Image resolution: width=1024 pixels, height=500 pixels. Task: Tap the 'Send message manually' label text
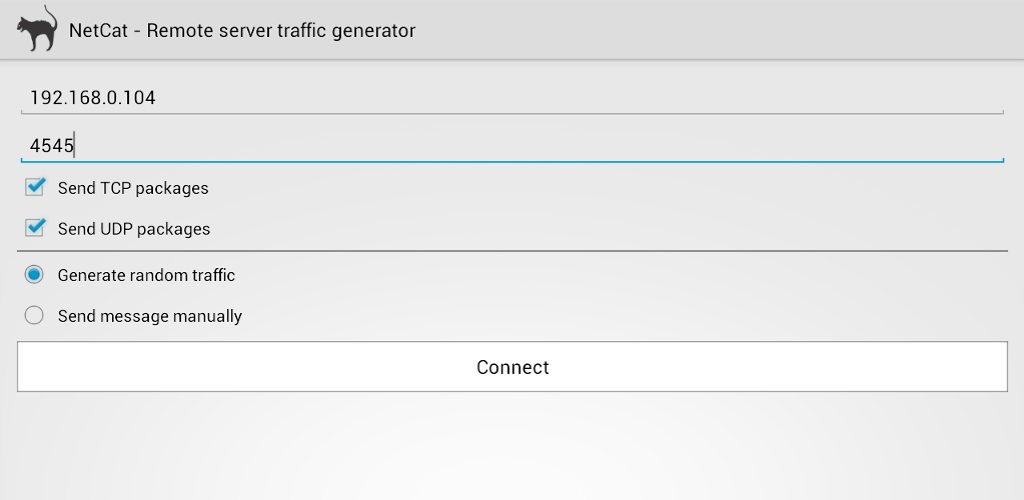tap(150, 317)
